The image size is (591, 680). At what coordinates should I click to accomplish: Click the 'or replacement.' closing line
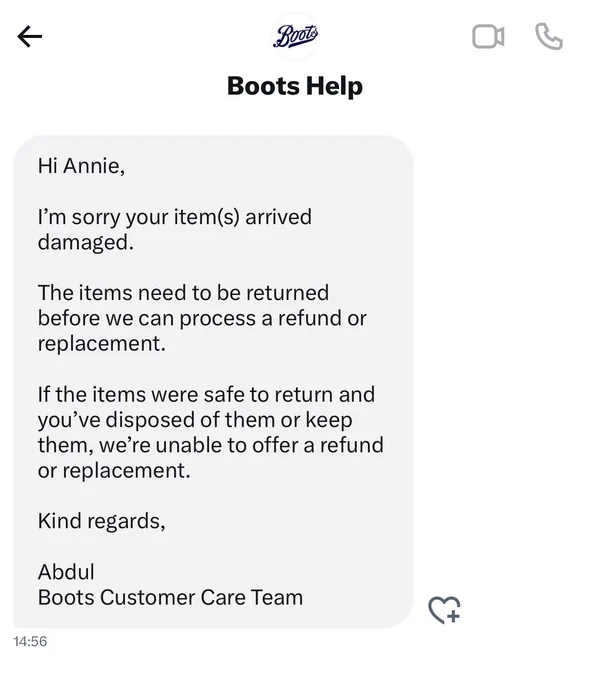[x=114, y=471]
